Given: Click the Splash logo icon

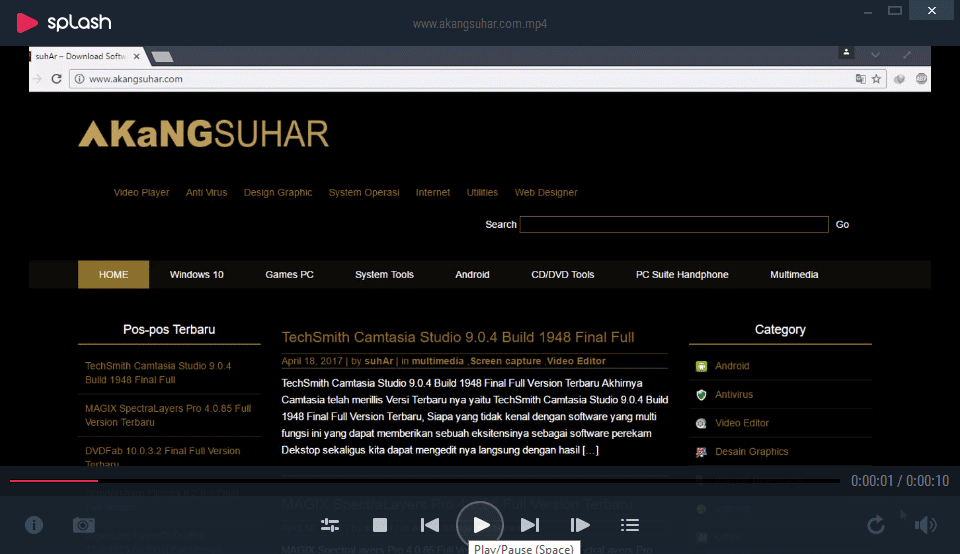Looking at the screenshot, I should (x=26, y=23).
